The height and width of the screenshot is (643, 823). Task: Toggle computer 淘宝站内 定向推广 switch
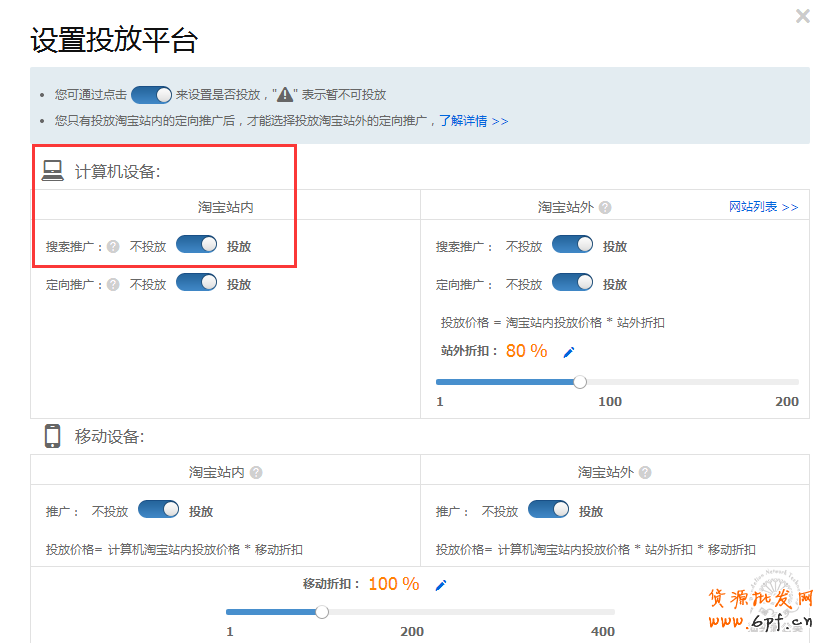[197, 283]
